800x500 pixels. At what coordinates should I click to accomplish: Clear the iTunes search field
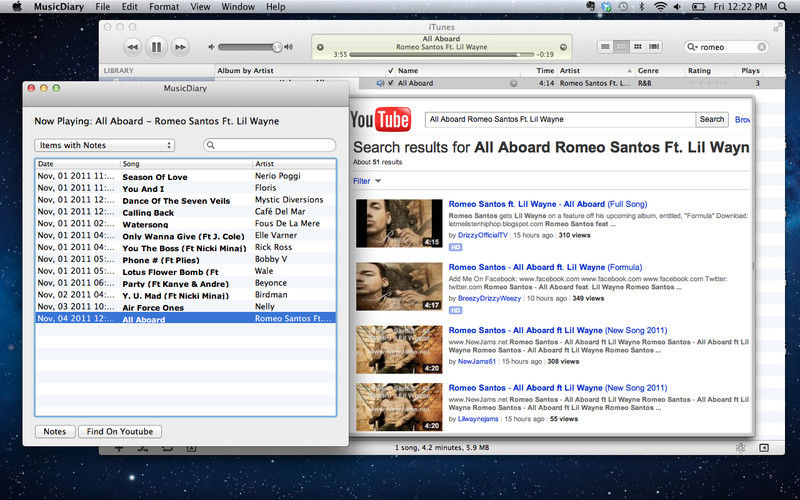pos(762,47)
